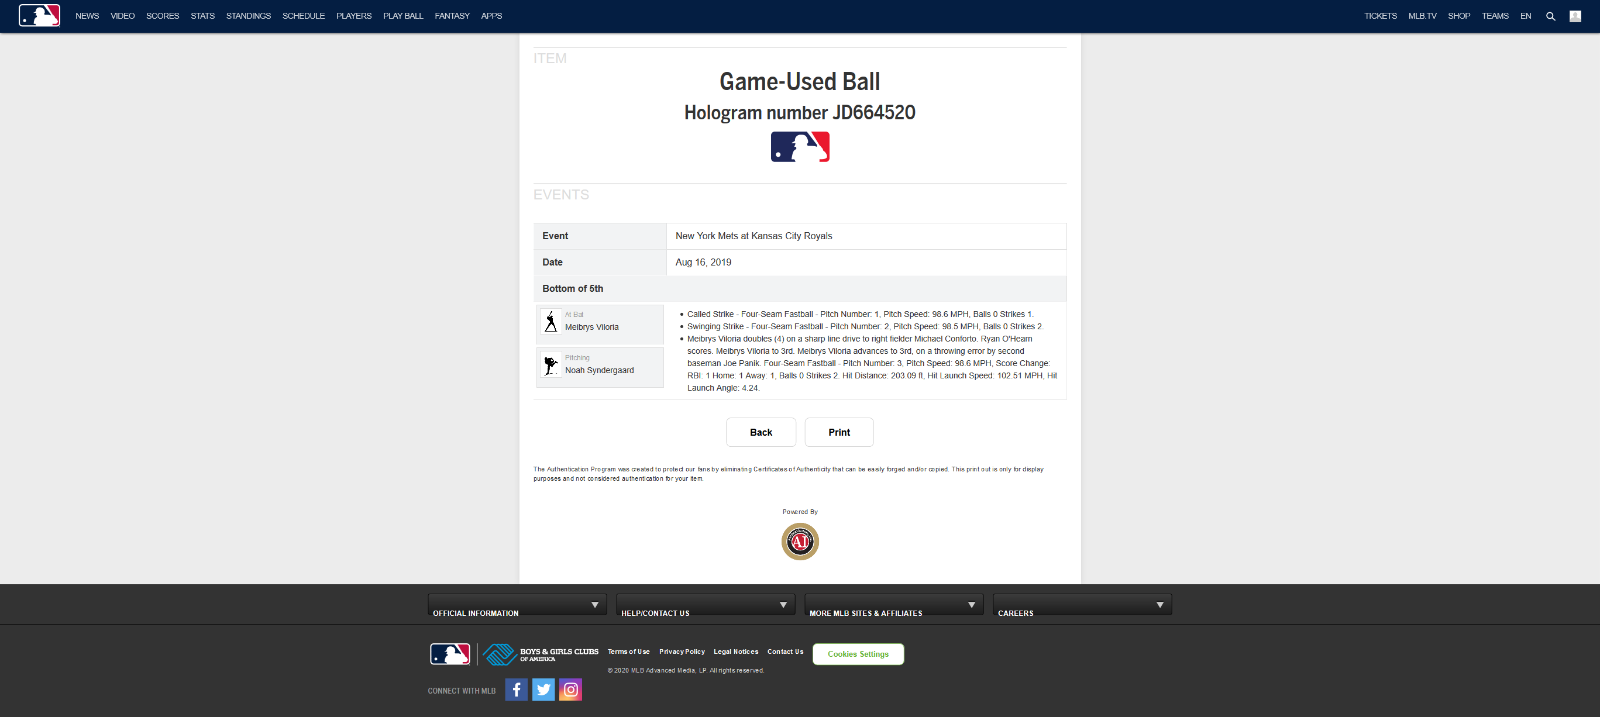Click the user account icon

[x=1575, y=16]
